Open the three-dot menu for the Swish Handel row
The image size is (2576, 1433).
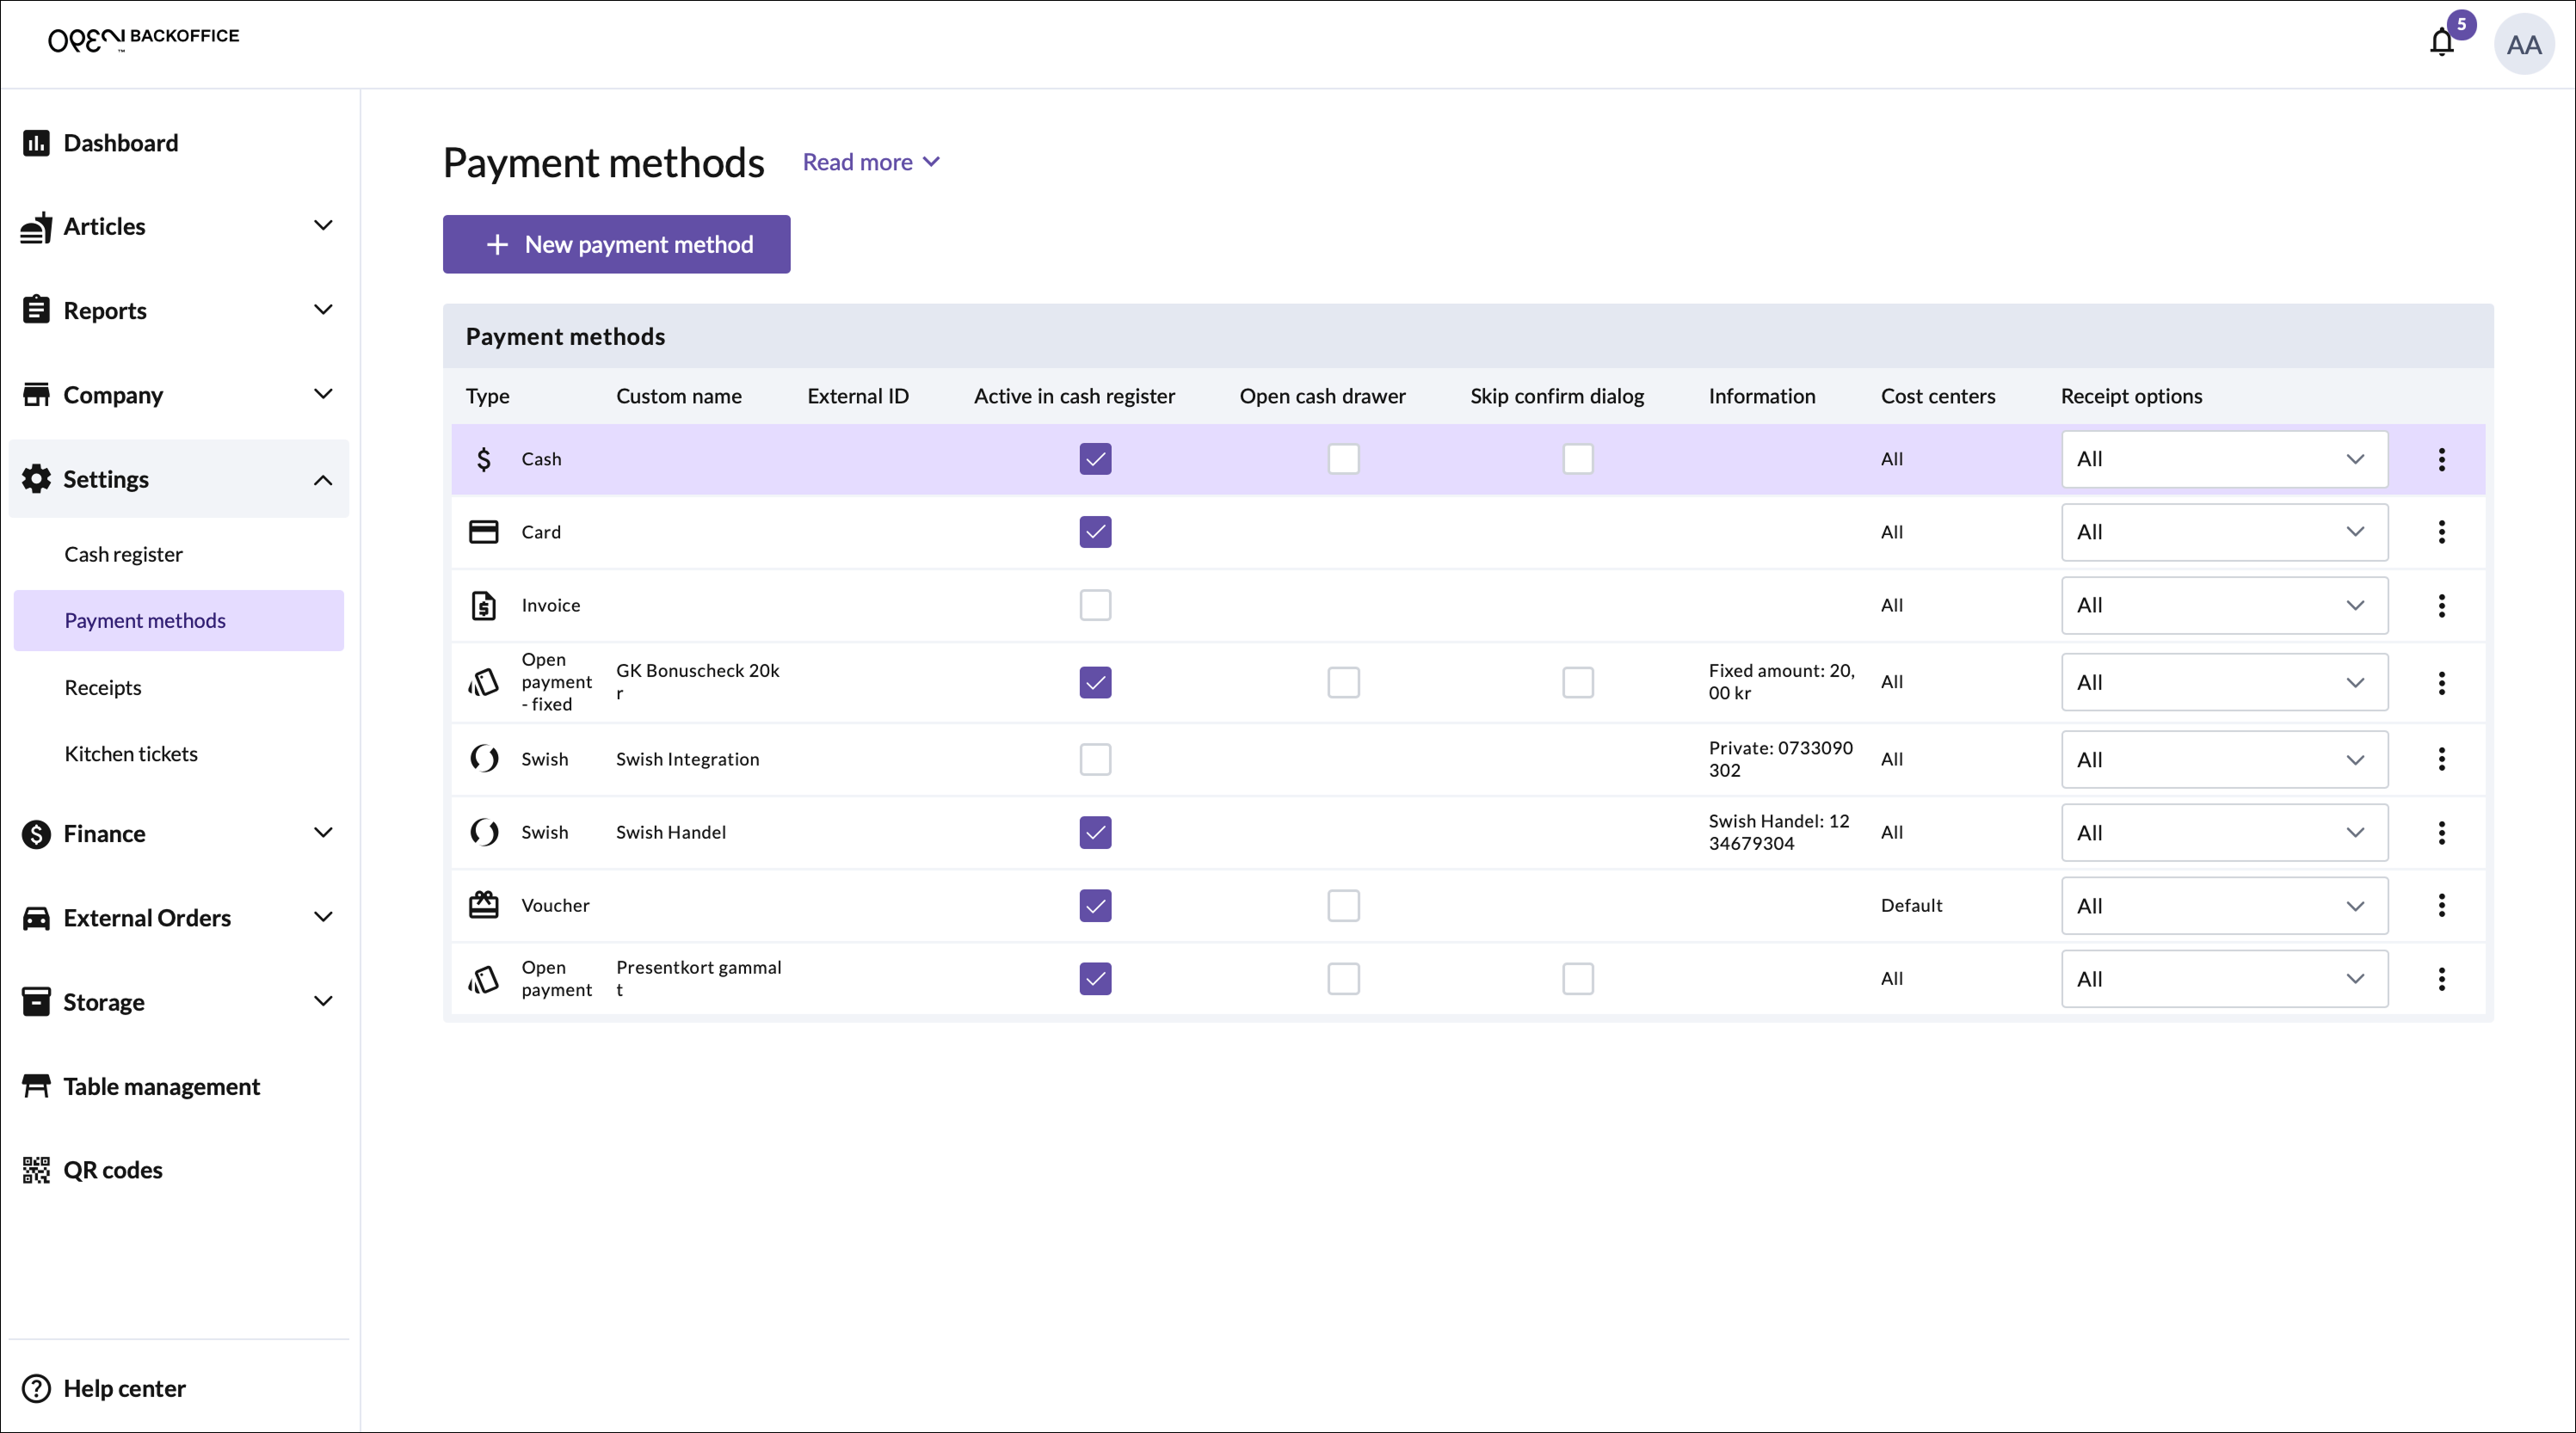coord(2441,832)
